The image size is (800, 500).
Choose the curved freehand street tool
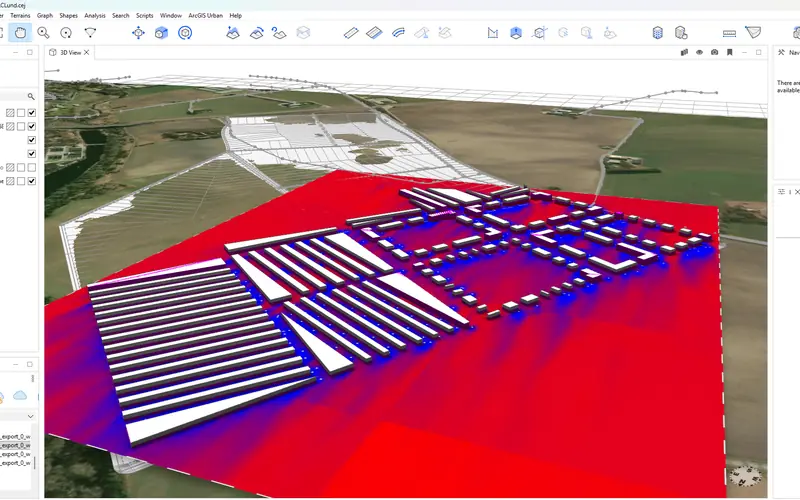tap(398, 33)
